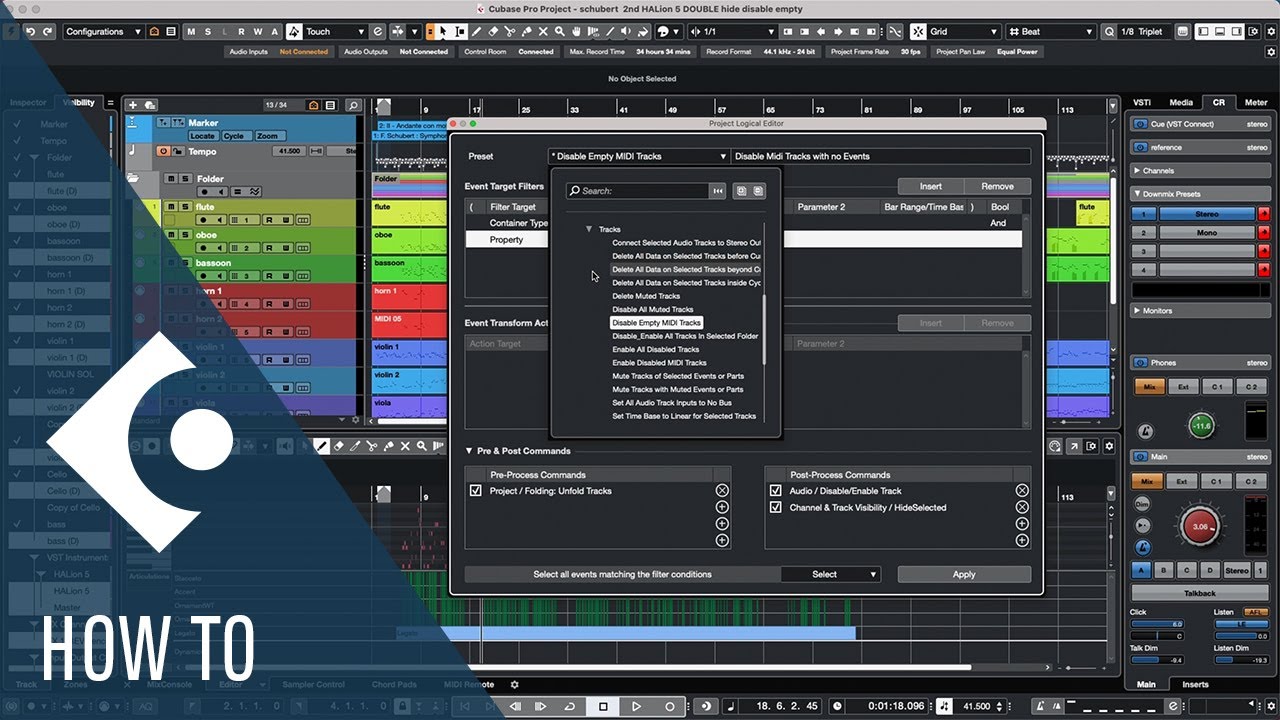Choose Disable Empty MIDI Tracks preset

coord(656,323)
